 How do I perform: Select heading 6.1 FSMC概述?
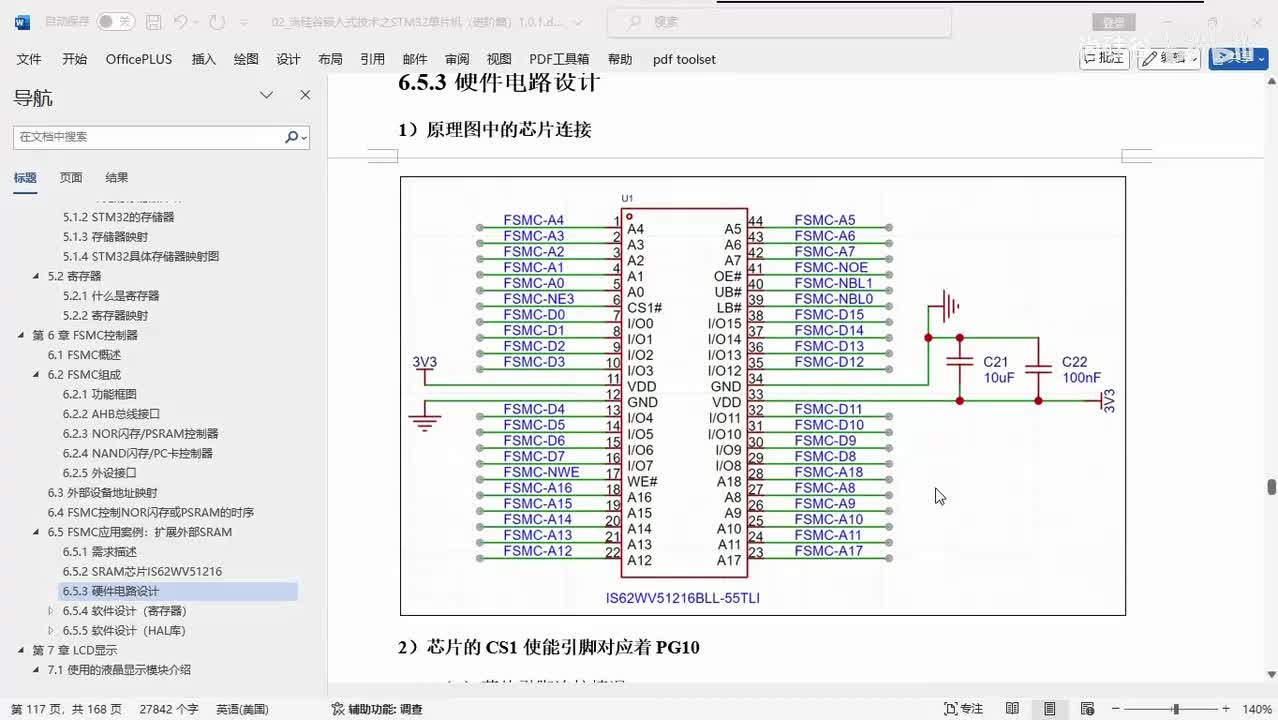[x=84, y=355]
